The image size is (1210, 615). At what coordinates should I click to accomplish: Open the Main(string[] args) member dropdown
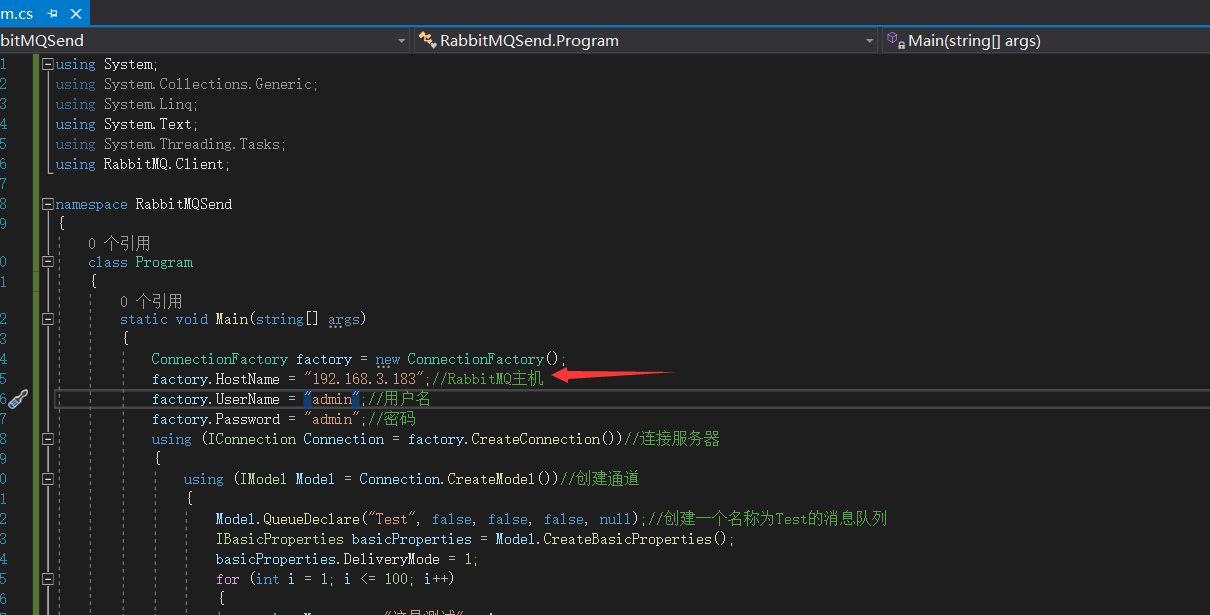click(1045, 40)
